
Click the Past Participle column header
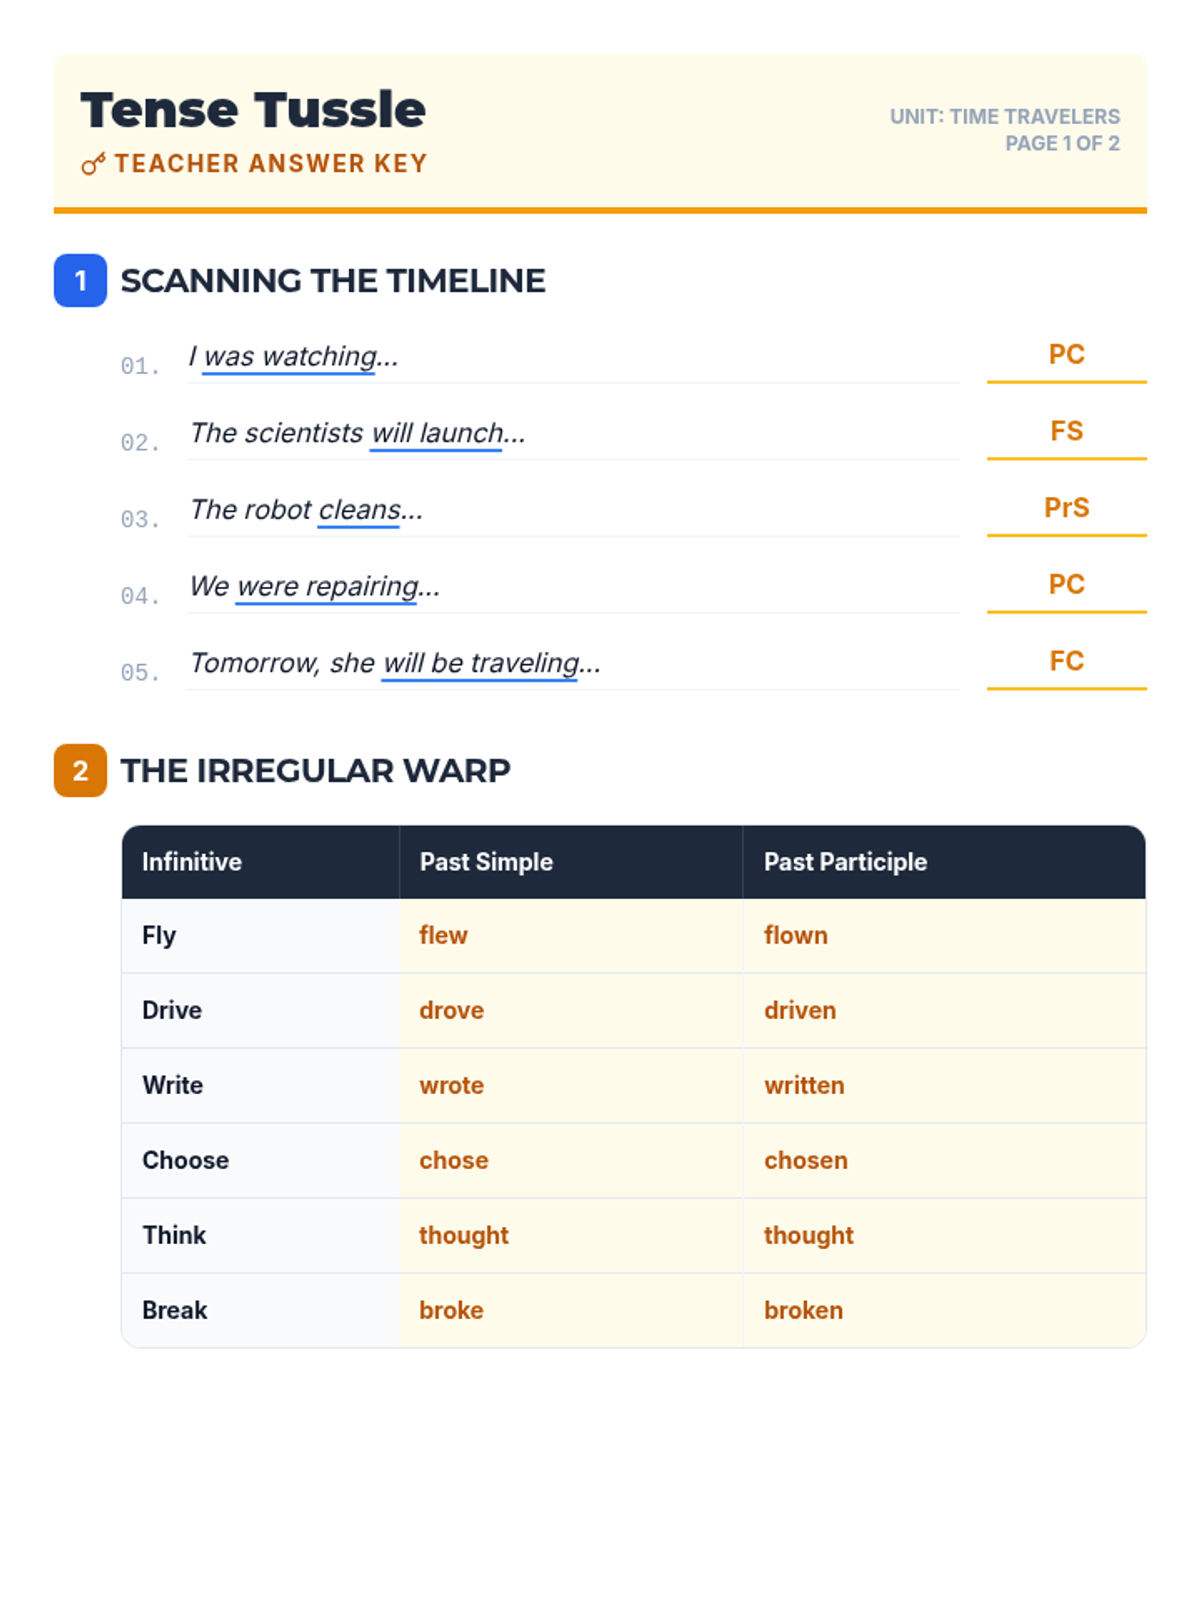click(845, 862)
